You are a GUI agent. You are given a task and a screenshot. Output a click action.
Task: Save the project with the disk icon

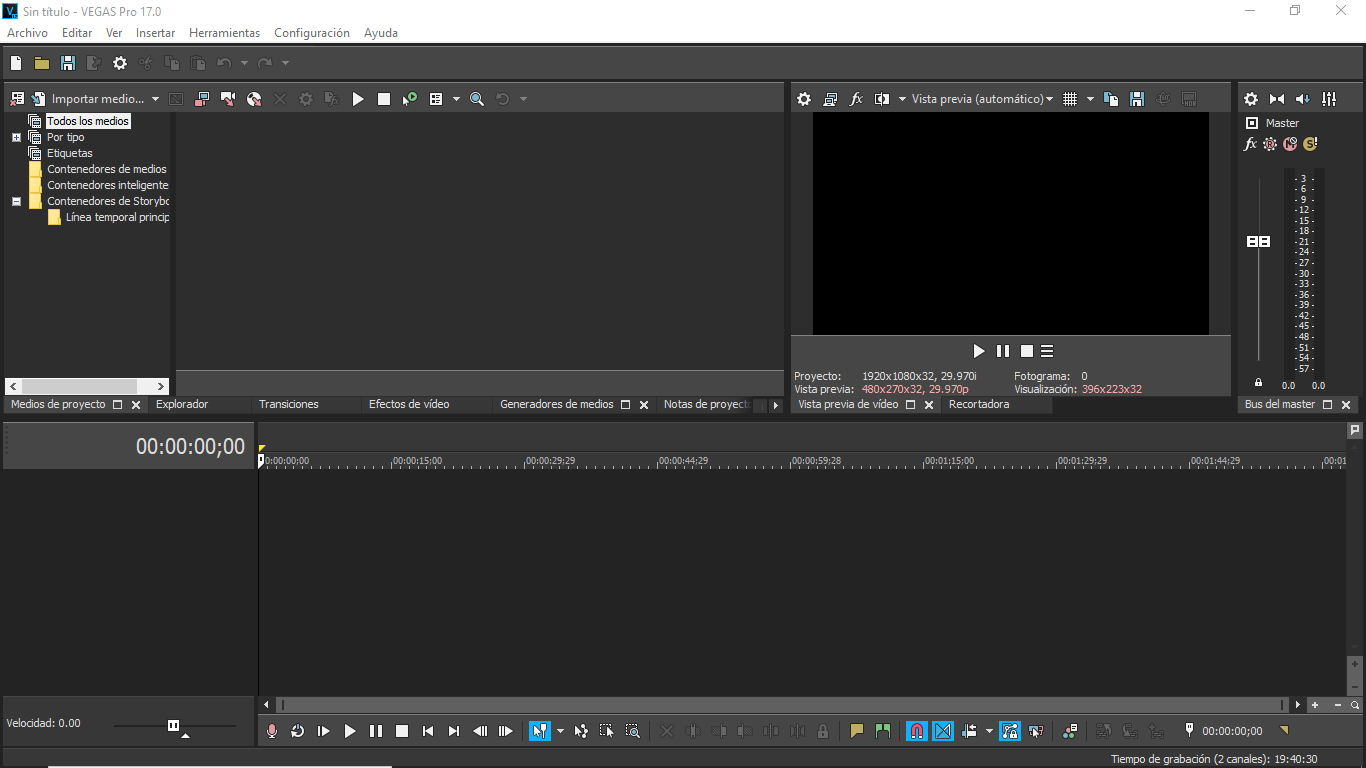point(68,63)
